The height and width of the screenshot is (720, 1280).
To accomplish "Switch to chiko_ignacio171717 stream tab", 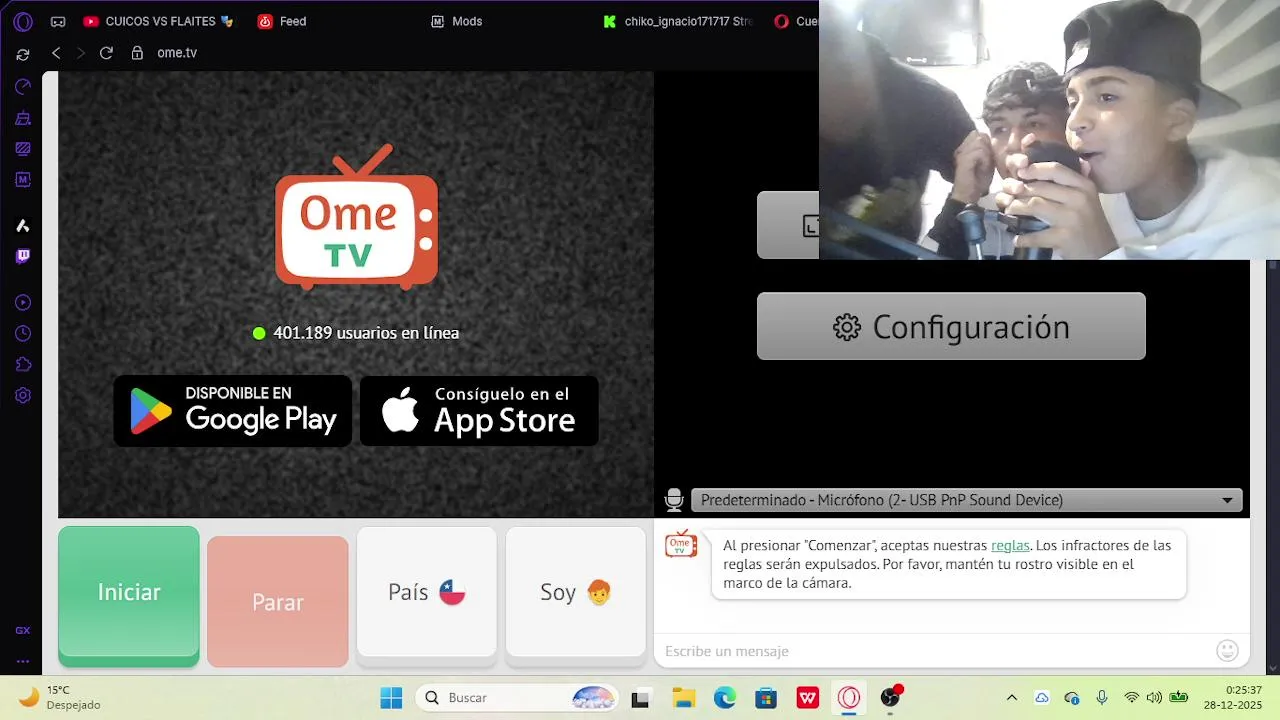I will (x=680, y=21).
